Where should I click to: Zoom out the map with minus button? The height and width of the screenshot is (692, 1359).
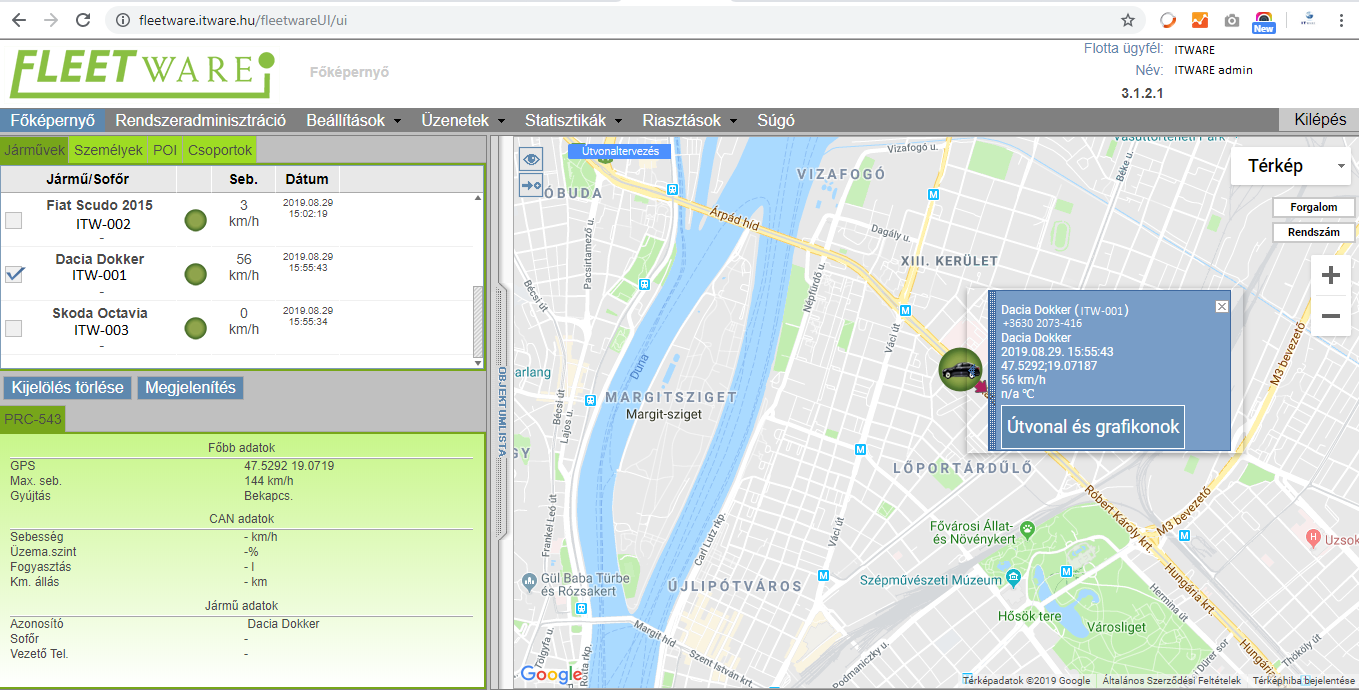point(1330,316)
